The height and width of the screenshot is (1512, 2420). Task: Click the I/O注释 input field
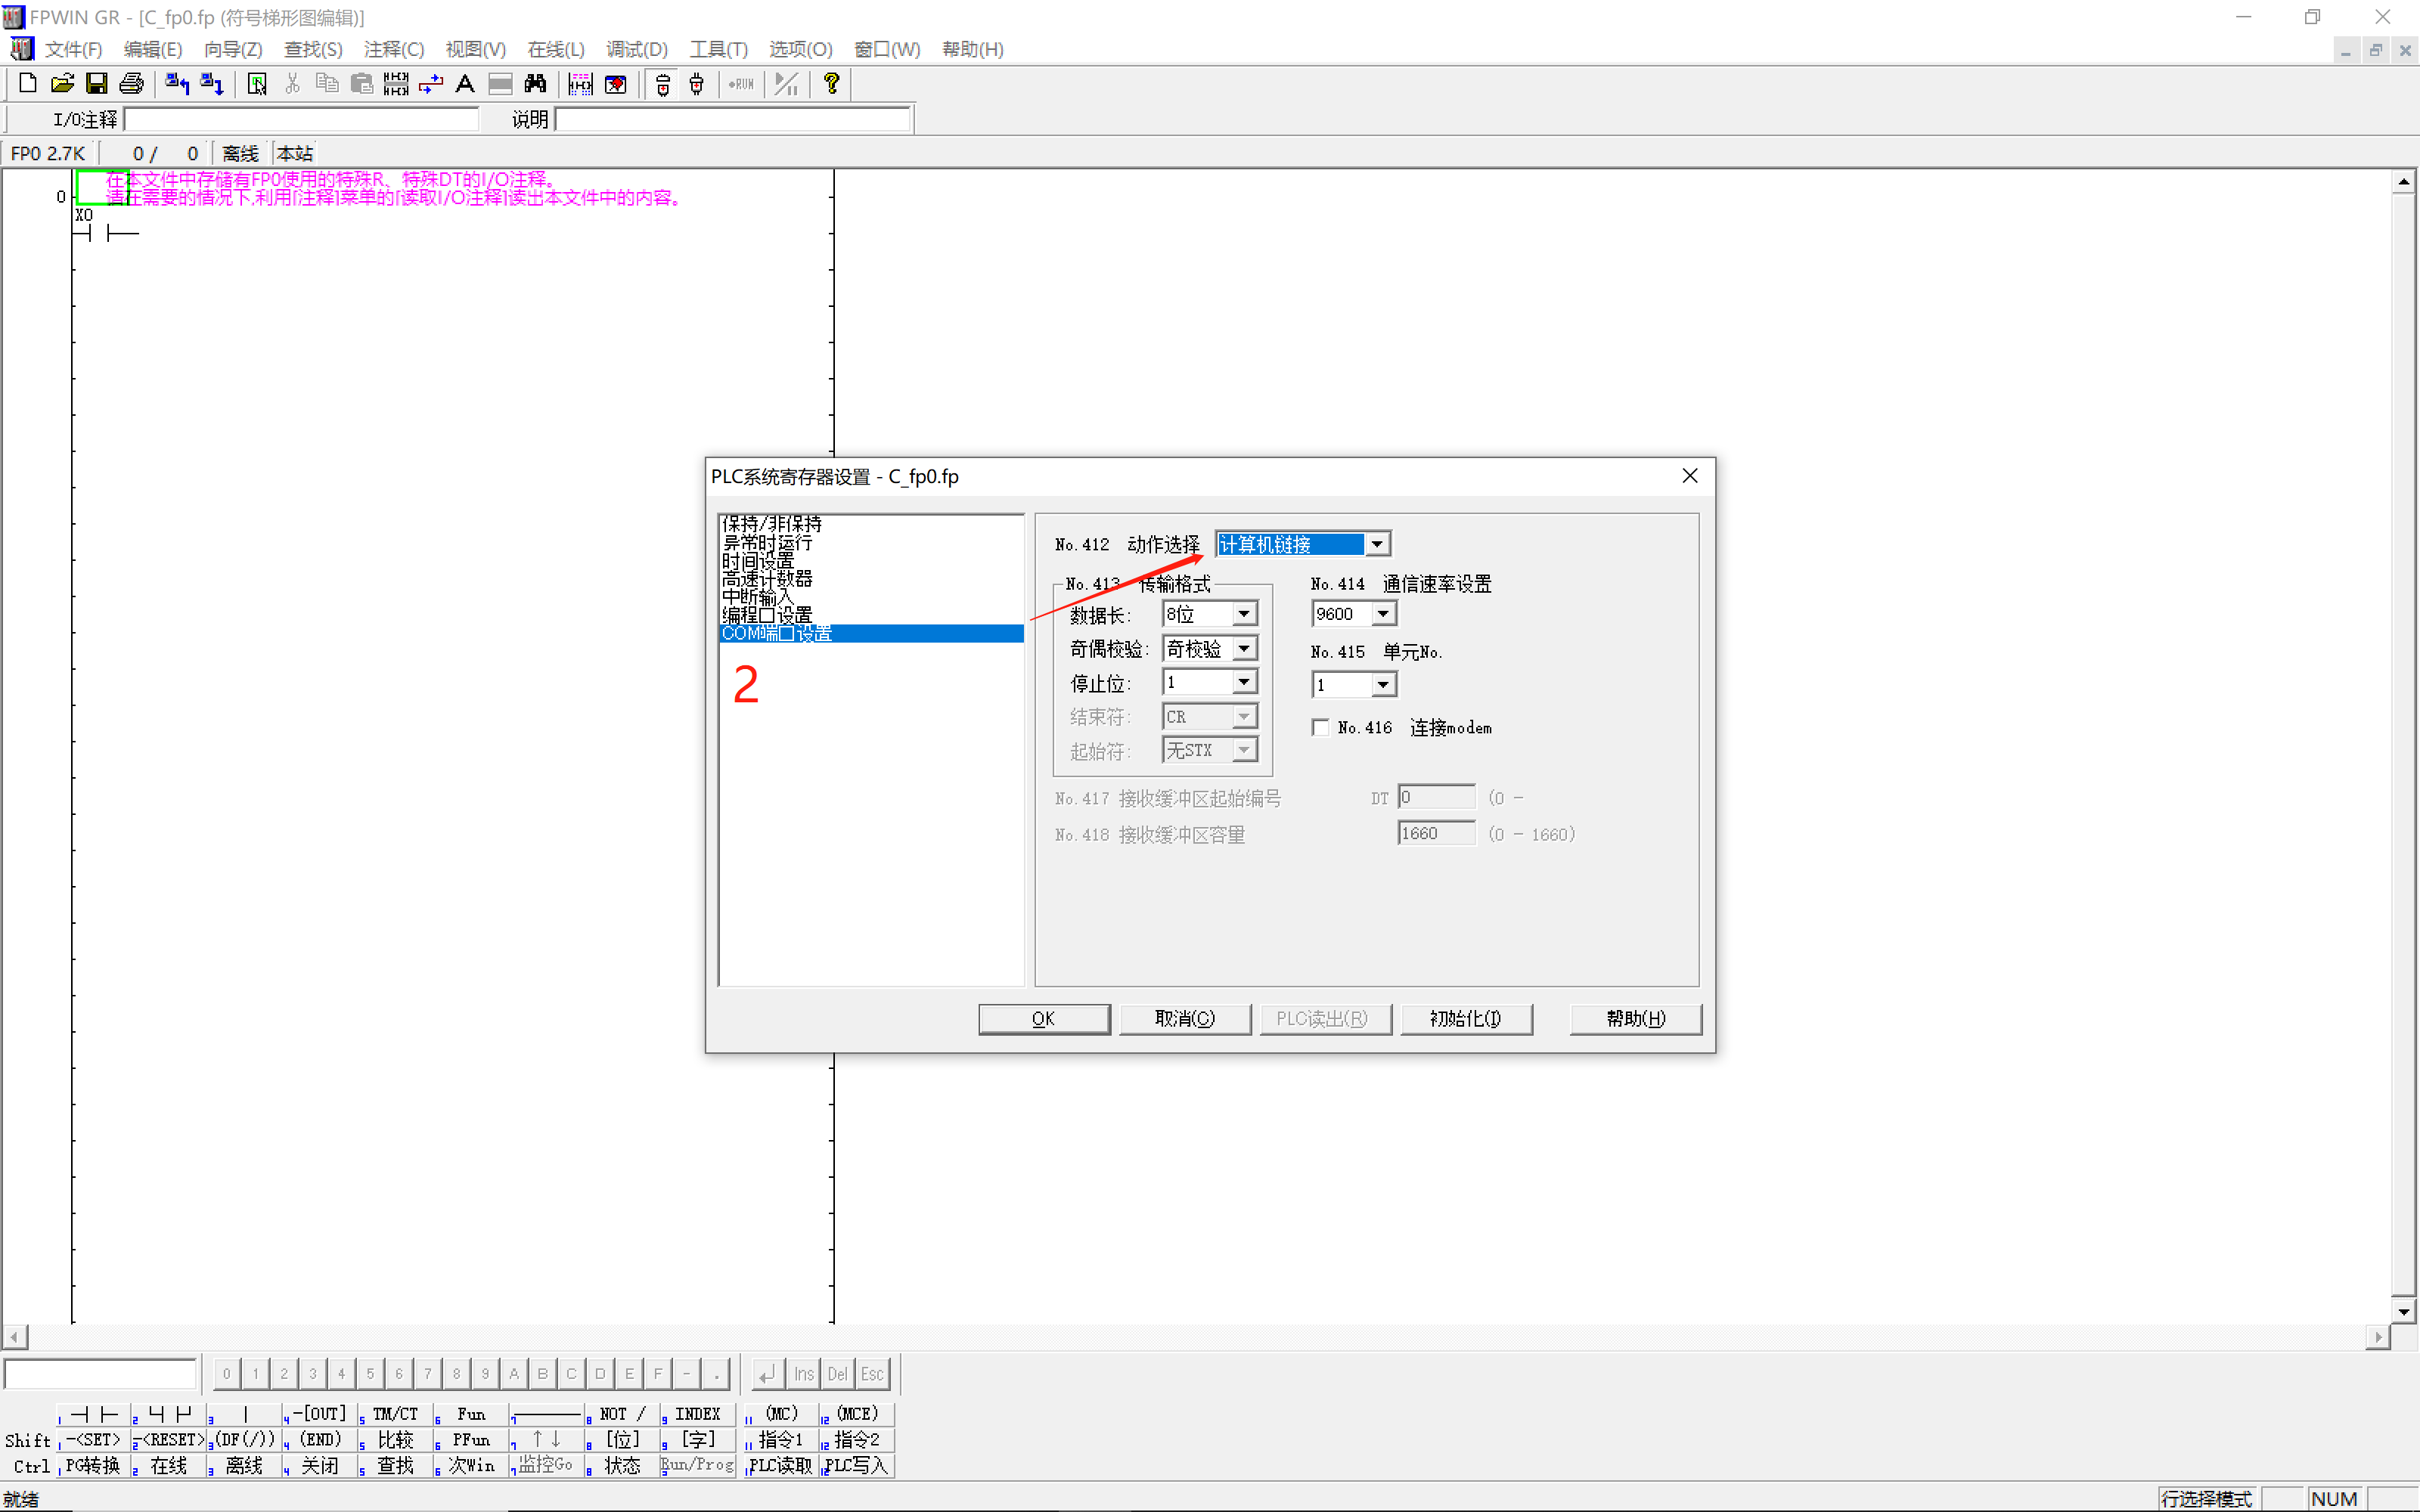[x=300, y=120]
